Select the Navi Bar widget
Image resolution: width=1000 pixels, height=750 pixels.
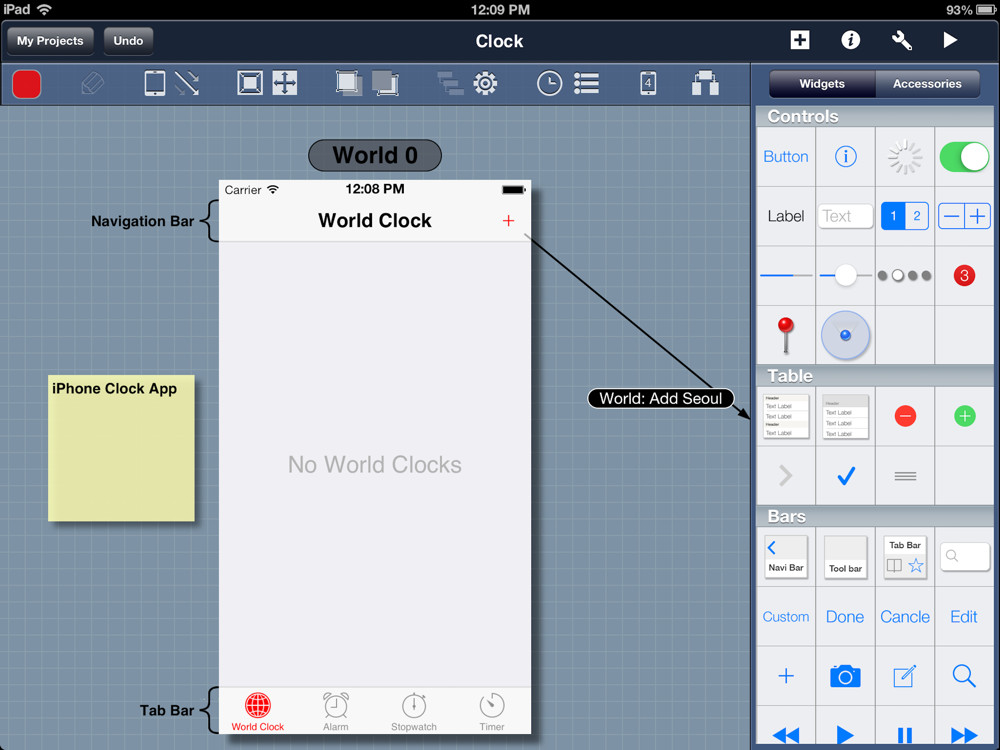click(786, 557)
